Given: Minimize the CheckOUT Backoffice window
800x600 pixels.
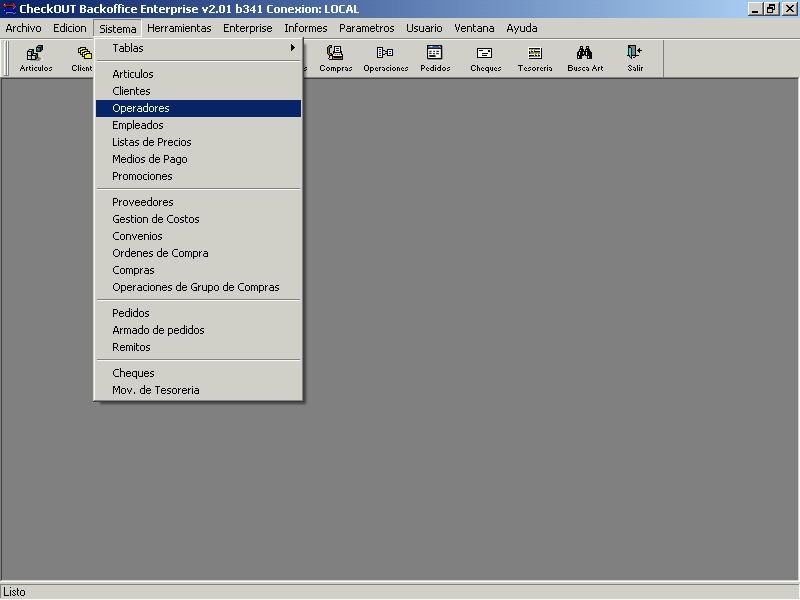Looking at the screenshot, I should click(755, 9).
